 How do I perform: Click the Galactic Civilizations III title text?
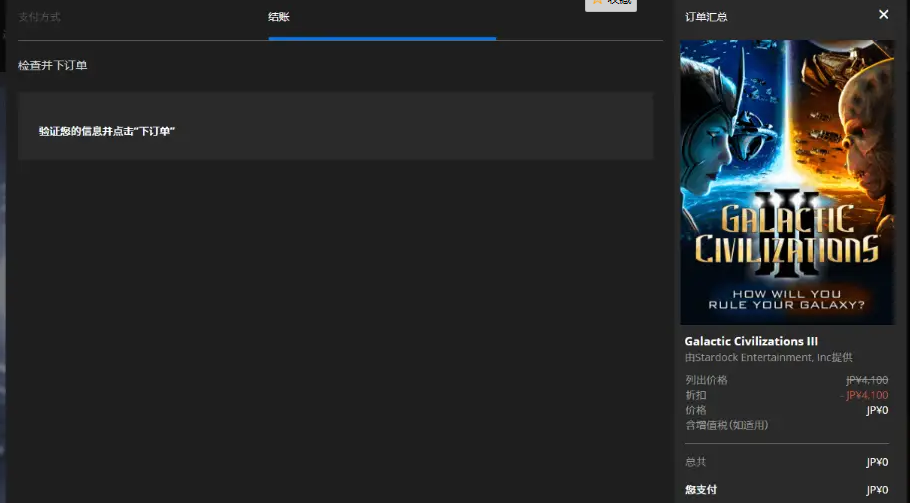[x=751, y=341]
